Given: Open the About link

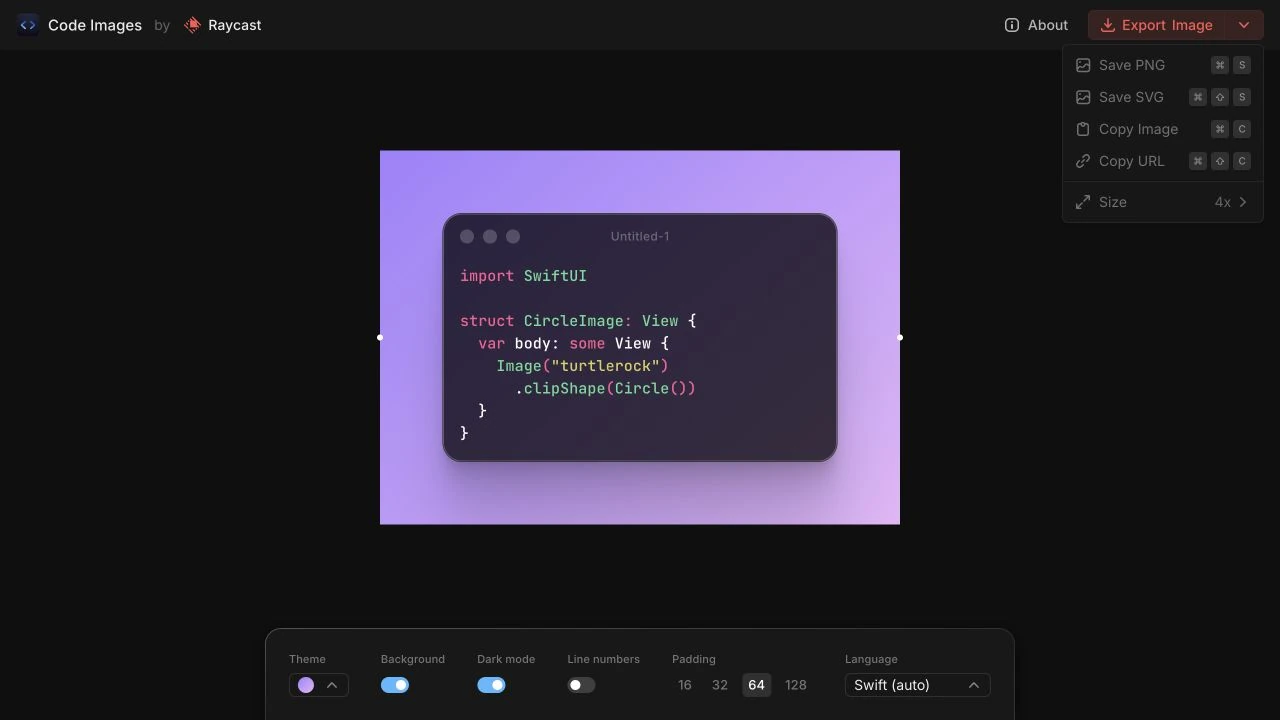Looking at the screenshot, I should point(1036,25).
